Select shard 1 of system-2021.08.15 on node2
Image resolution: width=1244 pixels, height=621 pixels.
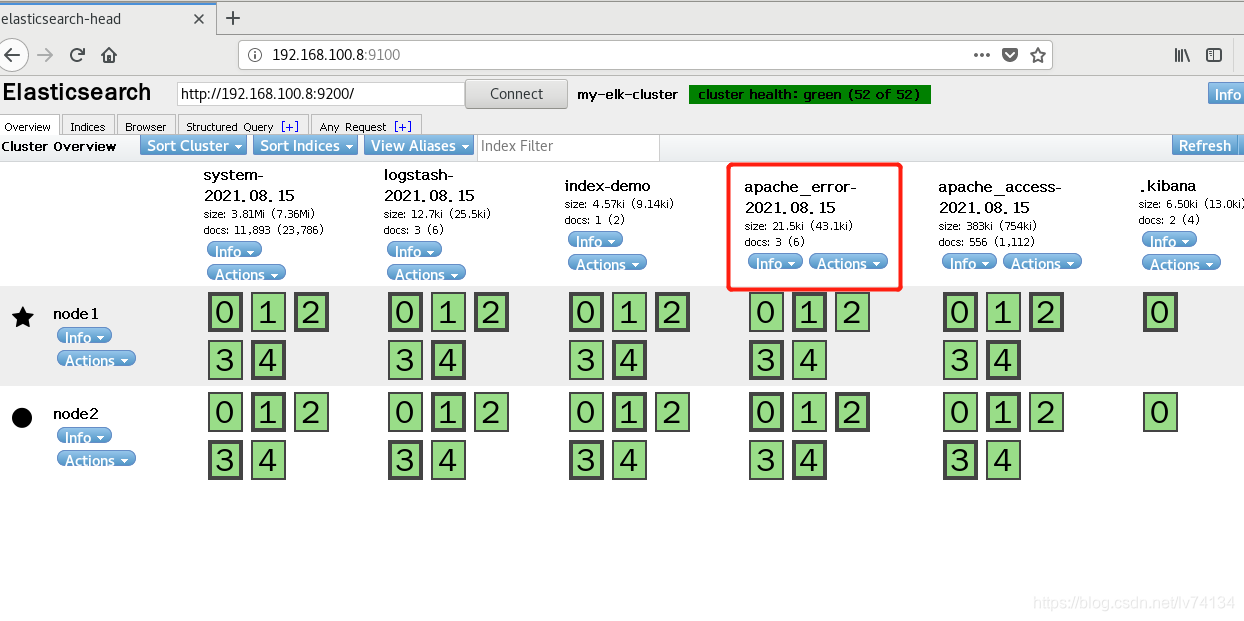[267, 411]
